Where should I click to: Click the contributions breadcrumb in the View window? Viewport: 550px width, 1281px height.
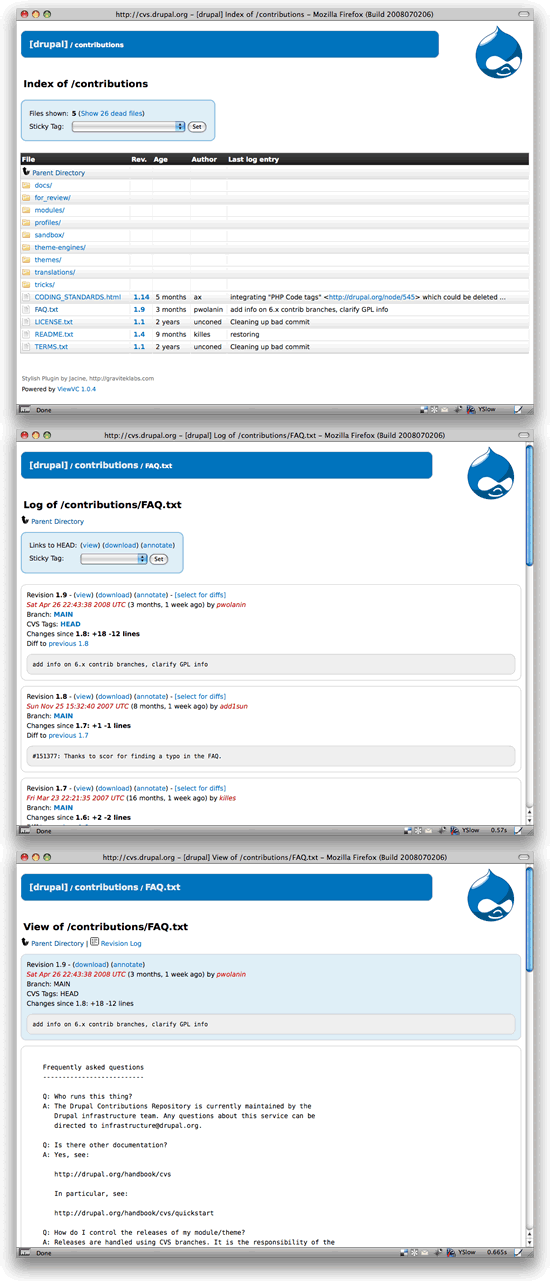(x=107, y=887)
